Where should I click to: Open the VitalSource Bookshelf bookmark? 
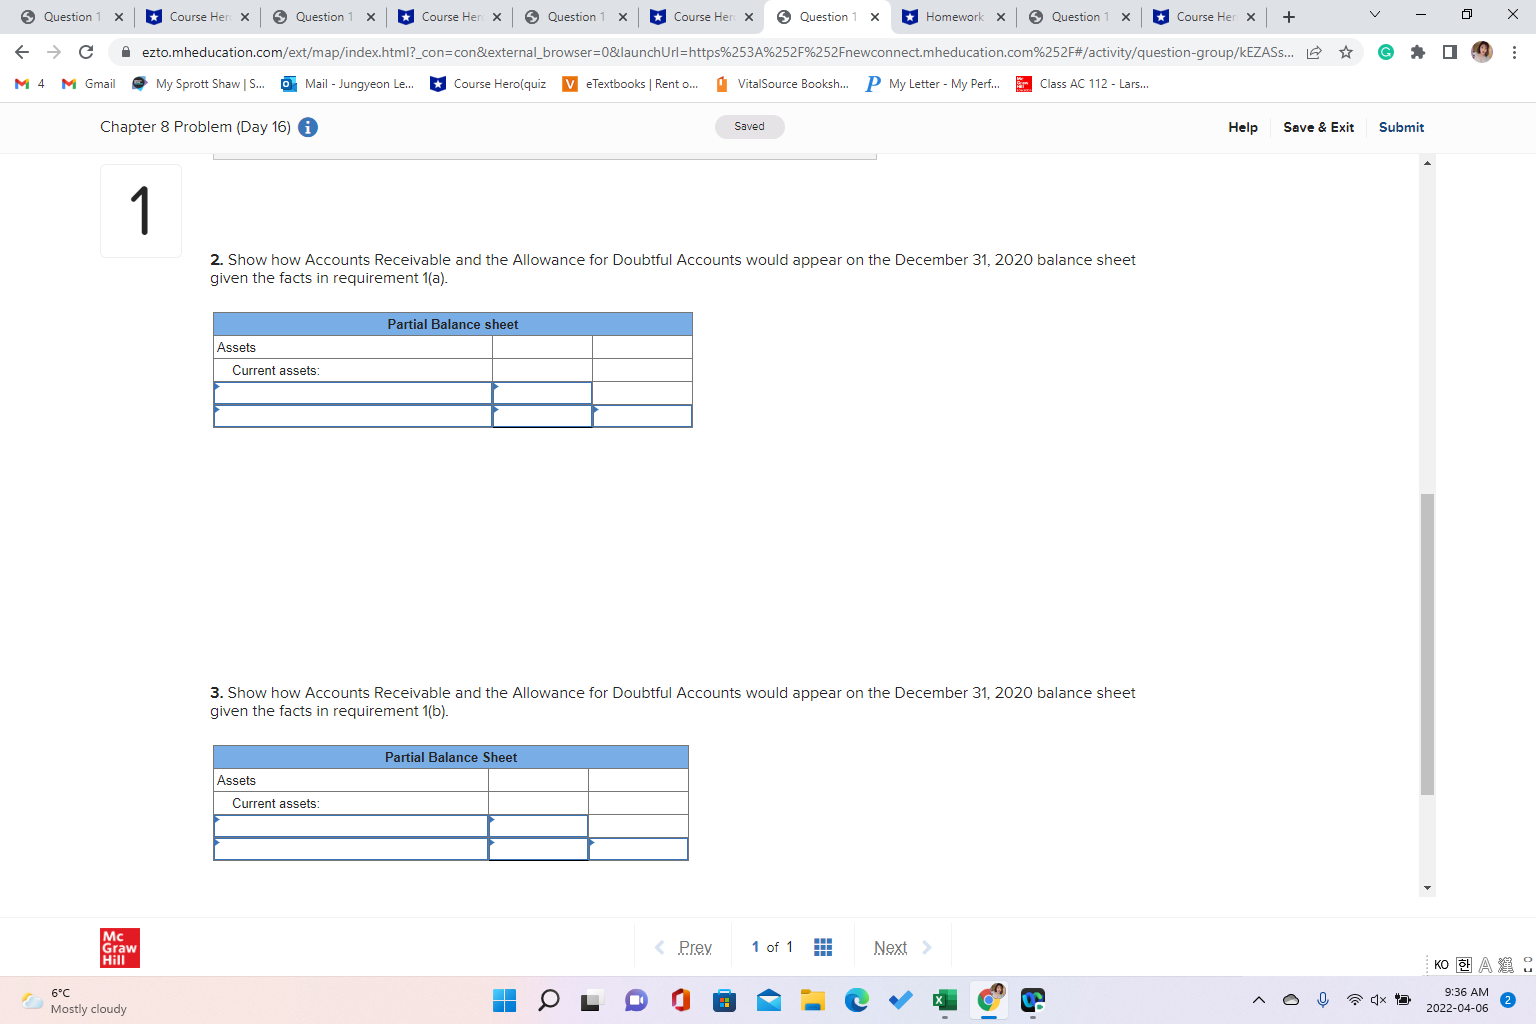783,84
